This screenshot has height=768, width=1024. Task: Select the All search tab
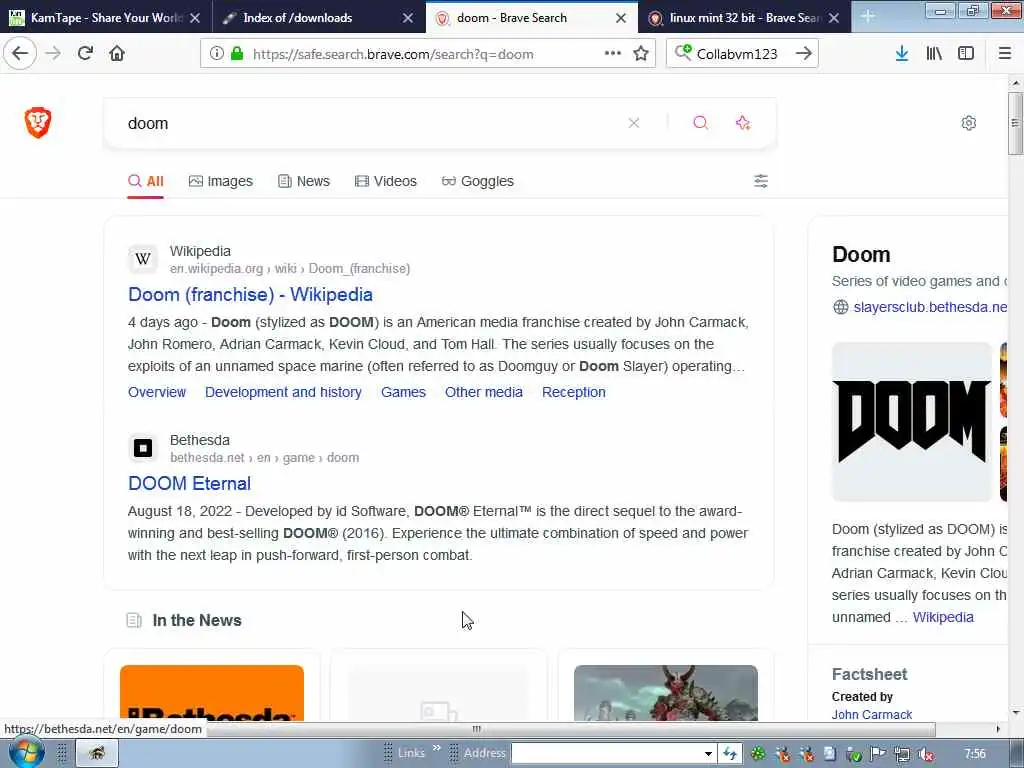tap(146, 181)
